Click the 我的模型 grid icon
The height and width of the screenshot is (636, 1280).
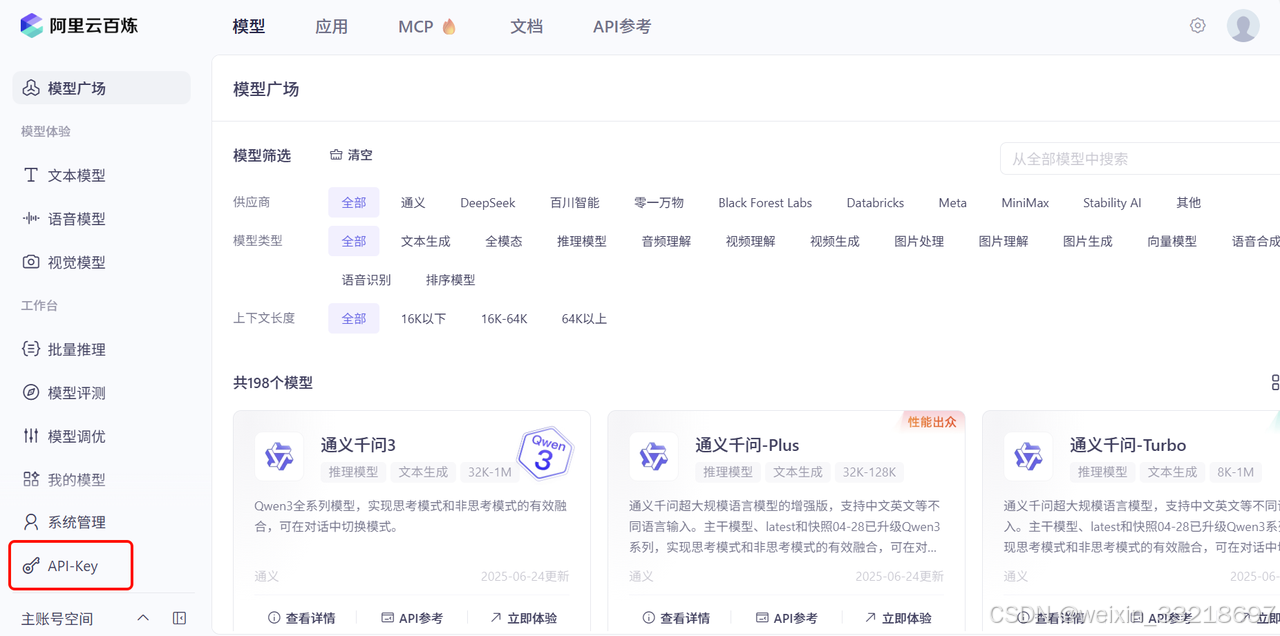[31, 479]
